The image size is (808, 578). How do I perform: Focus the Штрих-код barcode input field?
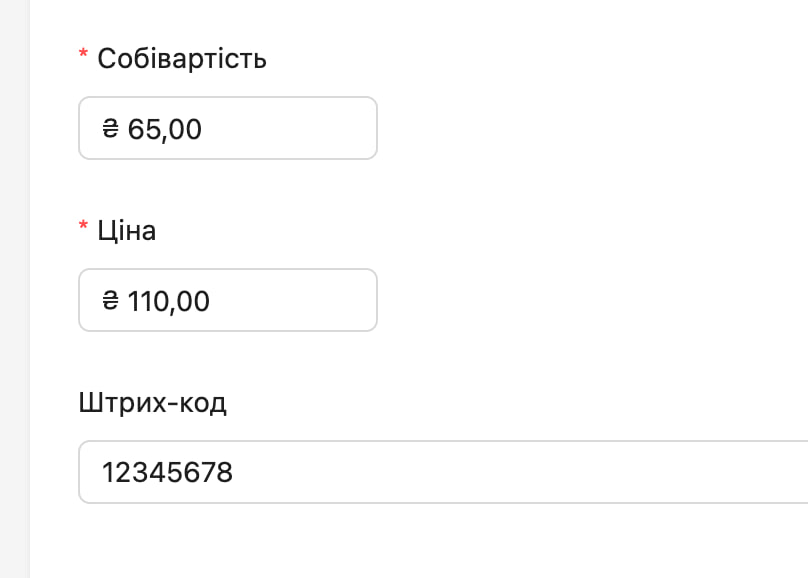[443, 472]
